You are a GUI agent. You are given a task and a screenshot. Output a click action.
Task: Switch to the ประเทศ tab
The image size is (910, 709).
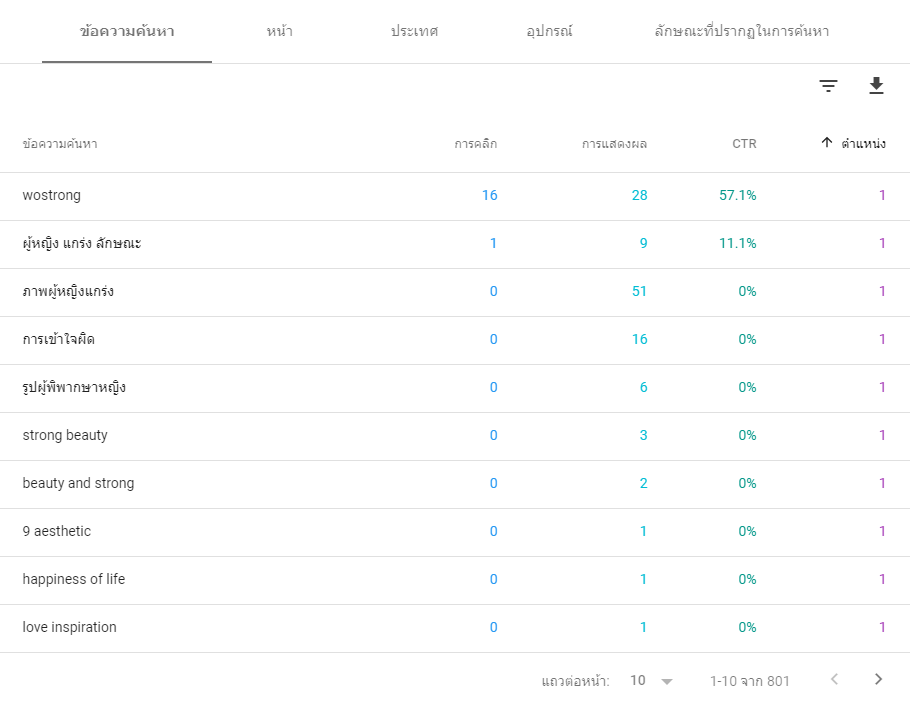(x=414, y=31)
